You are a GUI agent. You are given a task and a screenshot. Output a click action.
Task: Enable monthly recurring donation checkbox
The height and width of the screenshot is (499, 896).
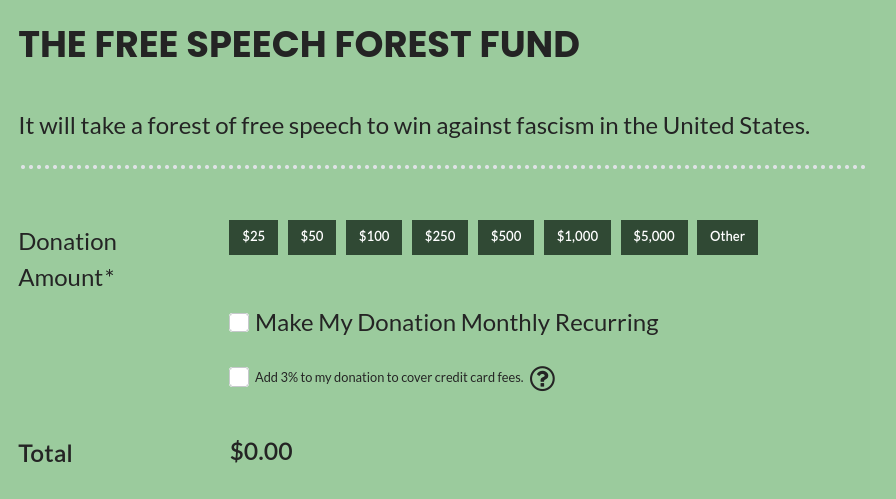[x=239, y=322]
